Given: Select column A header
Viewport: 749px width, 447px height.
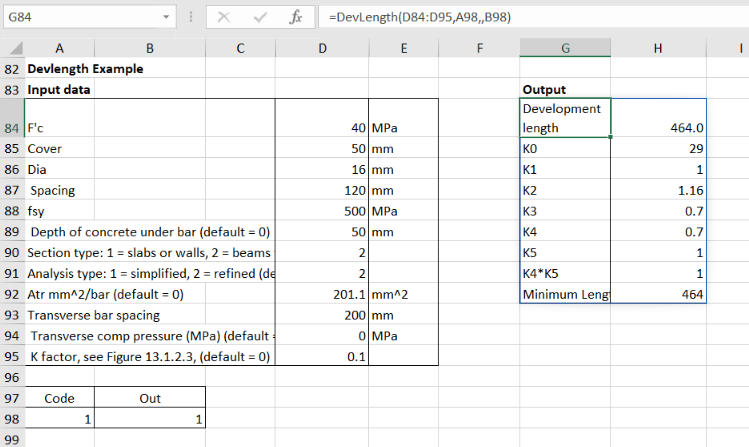Looking at the screenshot, I should [x=59, y=49].
